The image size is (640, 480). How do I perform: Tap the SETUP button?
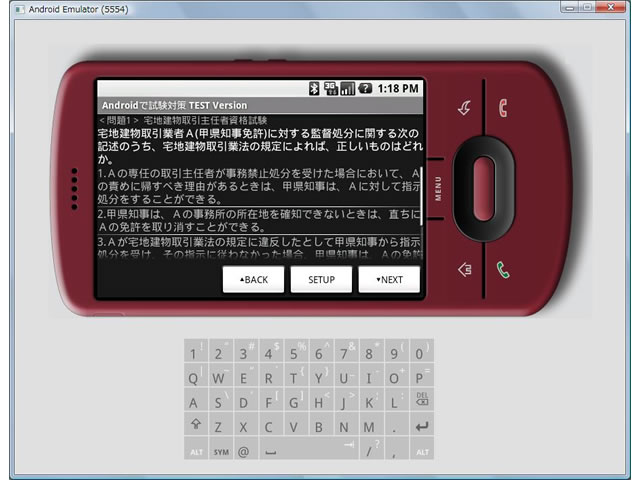point(321,280)
